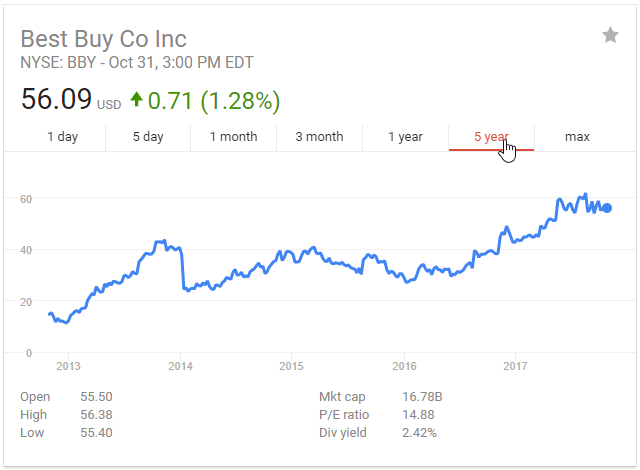This screenshot has width=640, height=470.
Task: Click the star icon to follow stock
Action: tap(610, 35)
